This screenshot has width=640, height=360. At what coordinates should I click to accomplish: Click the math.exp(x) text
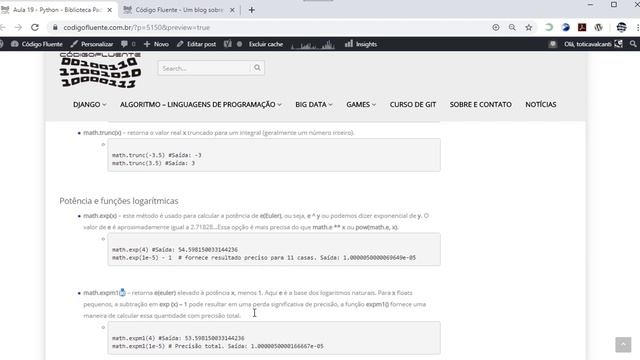[100, 216]
